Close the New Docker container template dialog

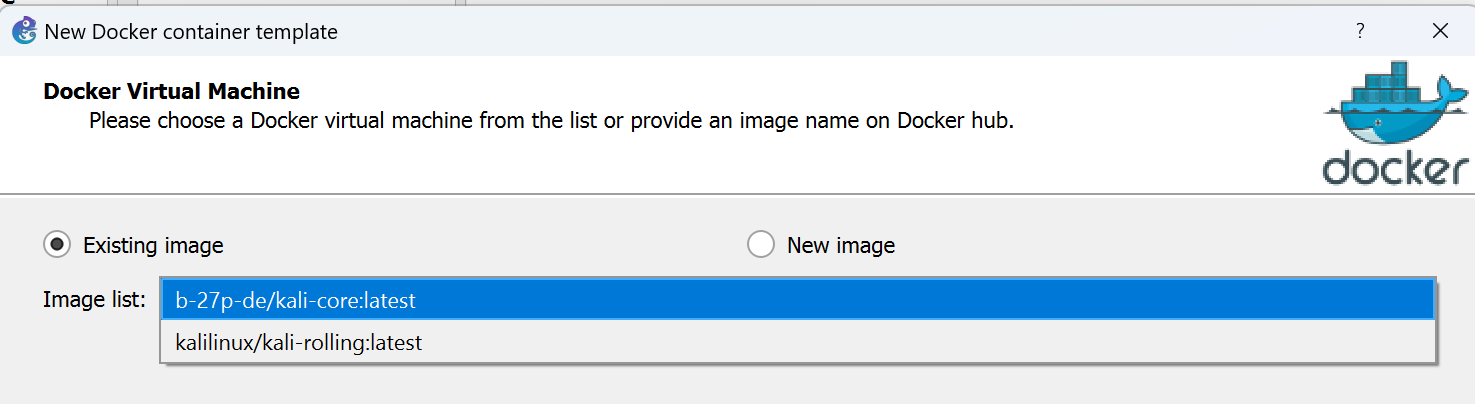1440,31
